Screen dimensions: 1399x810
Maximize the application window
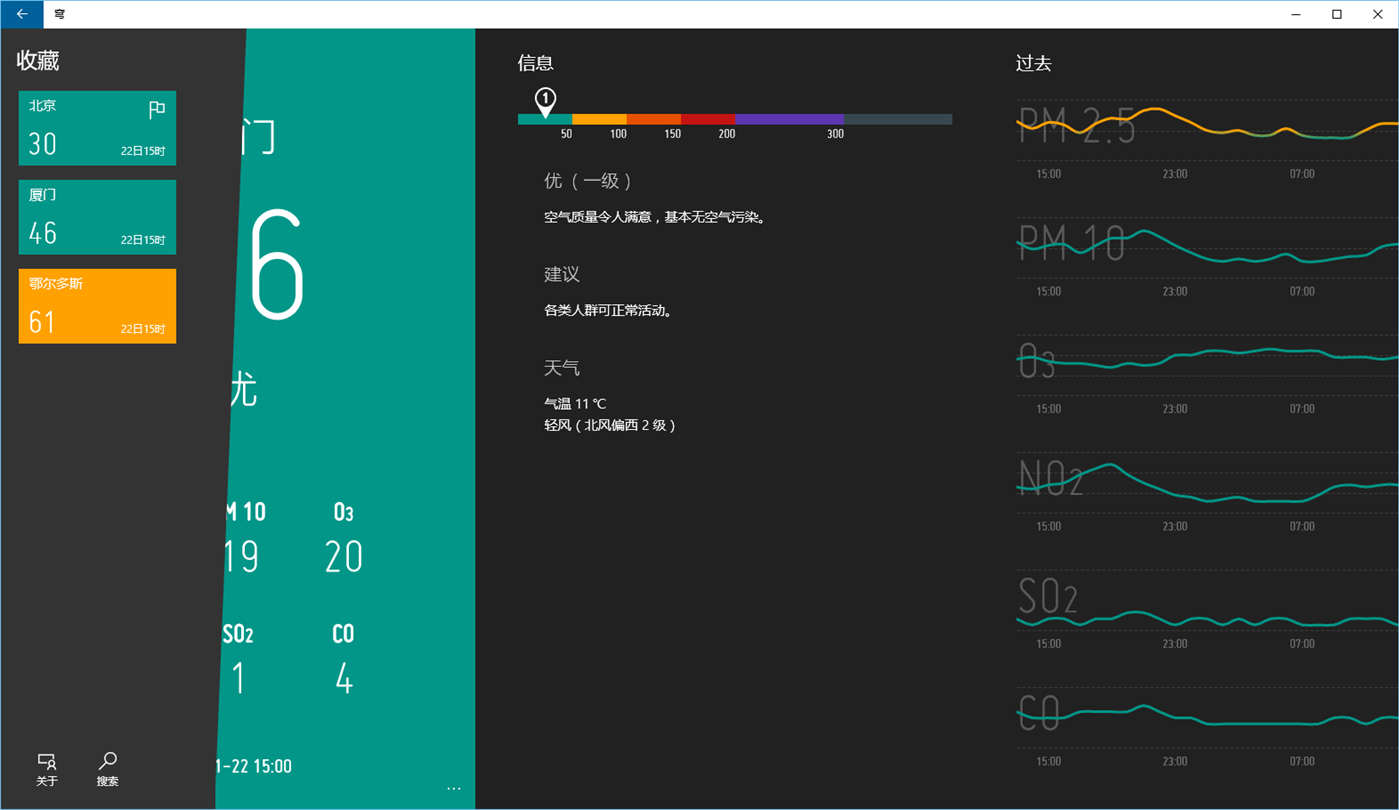point(1337,14)
